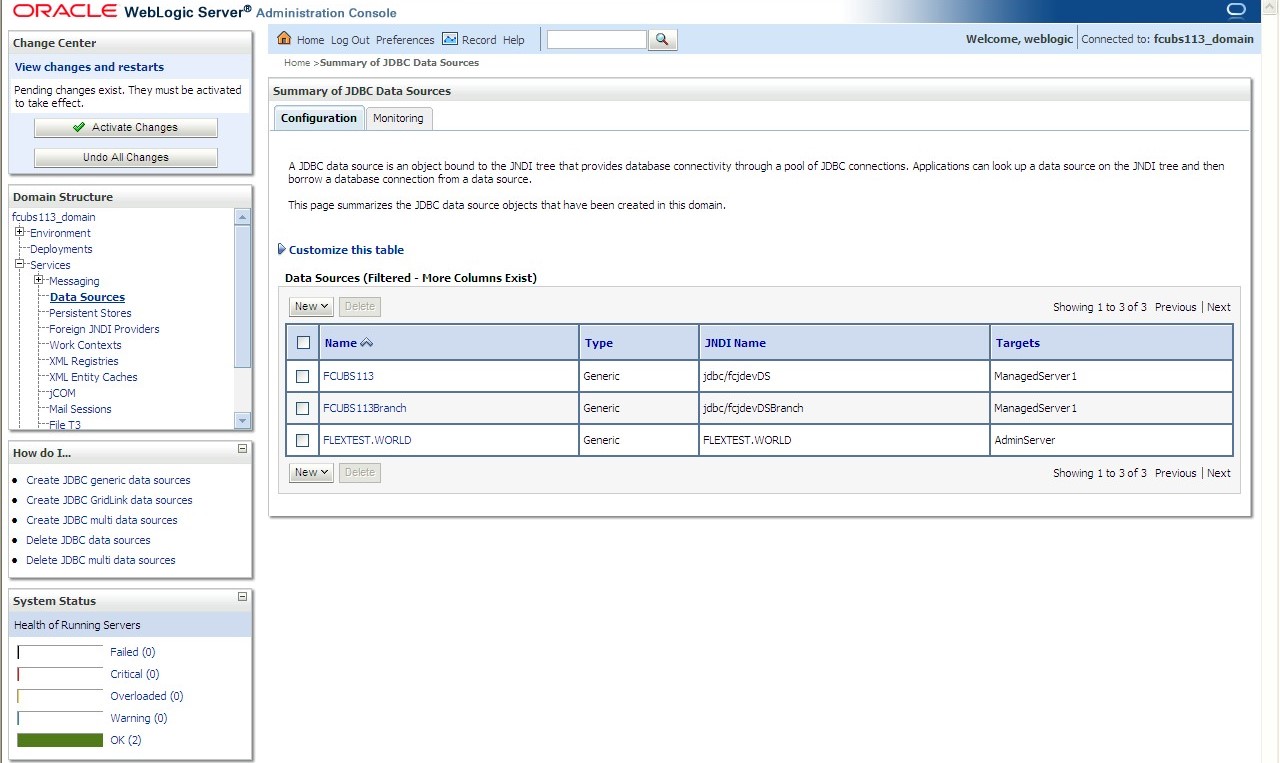This screenshot has height=763, width=1280.
Task: Open the New dropdown above the table
Action: click(310, 306)
